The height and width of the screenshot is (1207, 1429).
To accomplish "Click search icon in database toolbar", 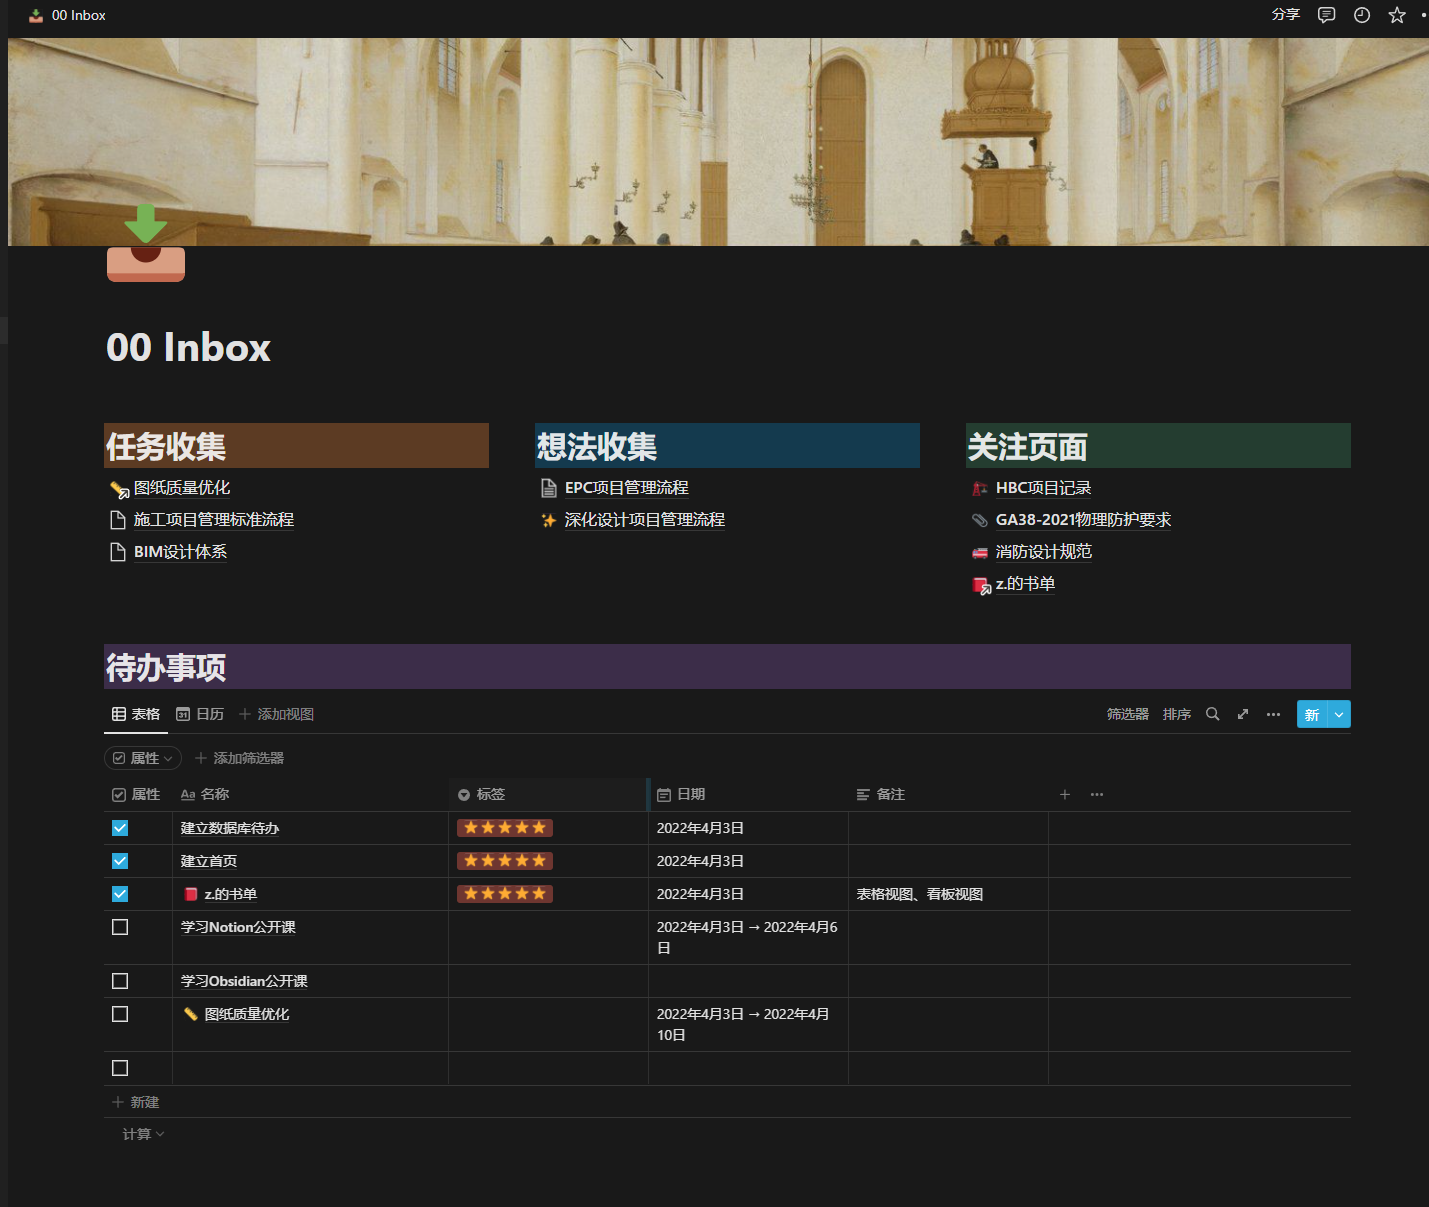I will (x=1212, y=714).
